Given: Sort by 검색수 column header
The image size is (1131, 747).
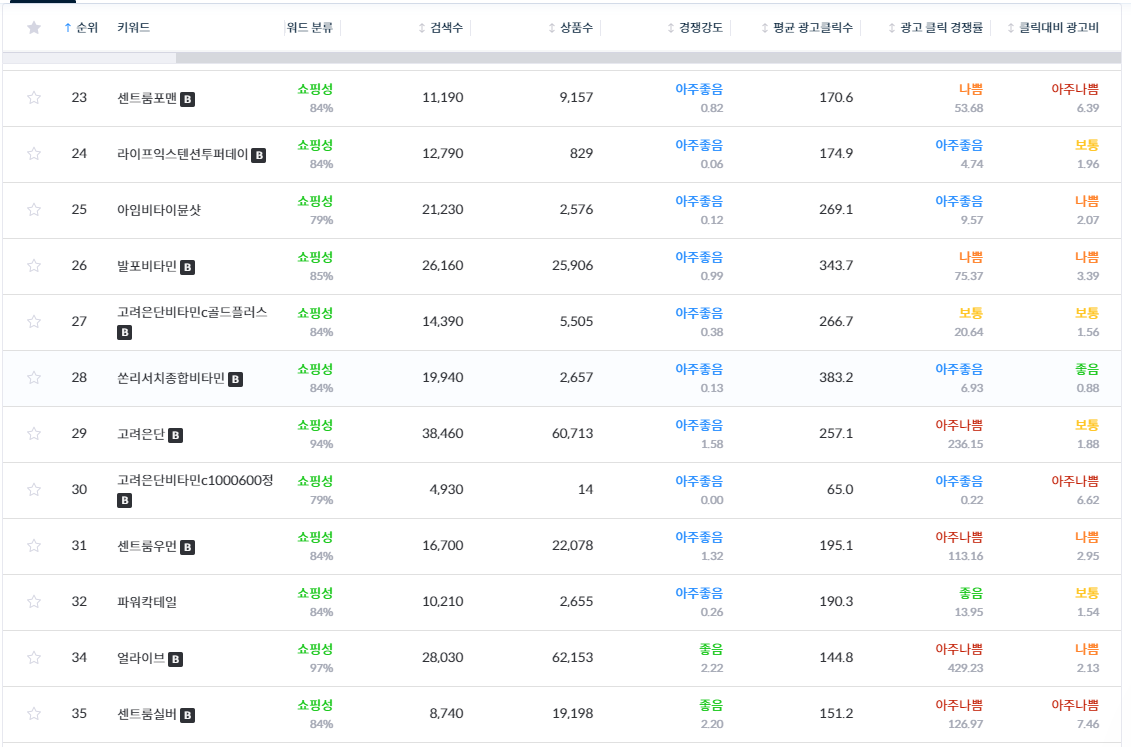Looking at the screenshot, I should [441, 27].
